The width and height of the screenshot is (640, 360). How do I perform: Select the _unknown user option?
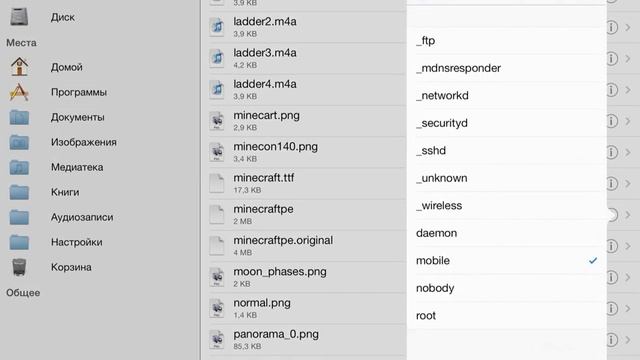click(507, 178)
